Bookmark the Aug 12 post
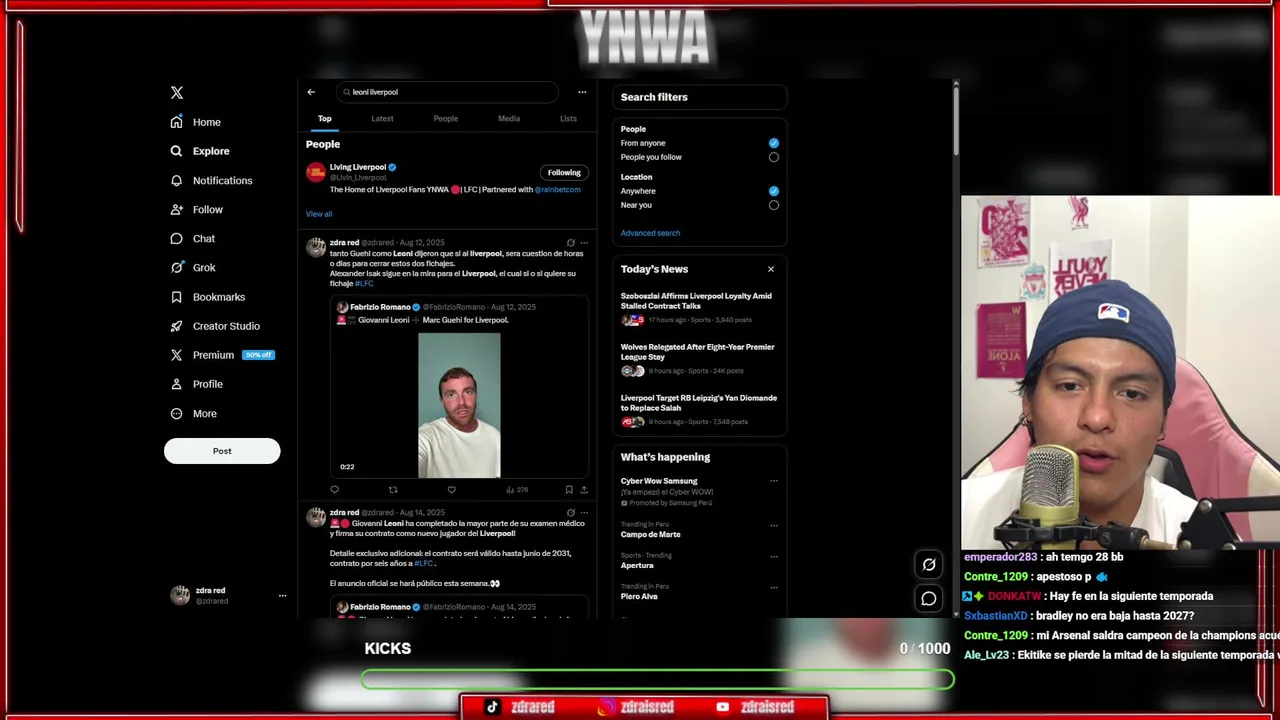 569,490
